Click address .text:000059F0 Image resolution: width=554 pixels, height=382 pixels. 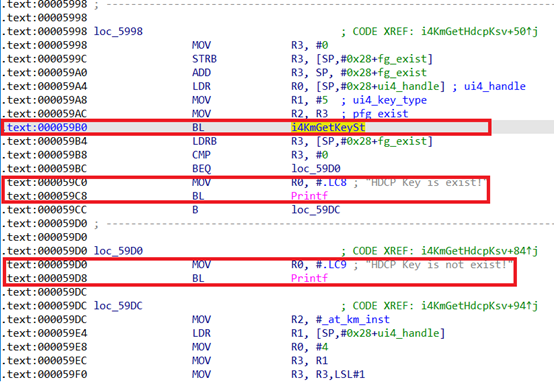[x=45, y=374]
